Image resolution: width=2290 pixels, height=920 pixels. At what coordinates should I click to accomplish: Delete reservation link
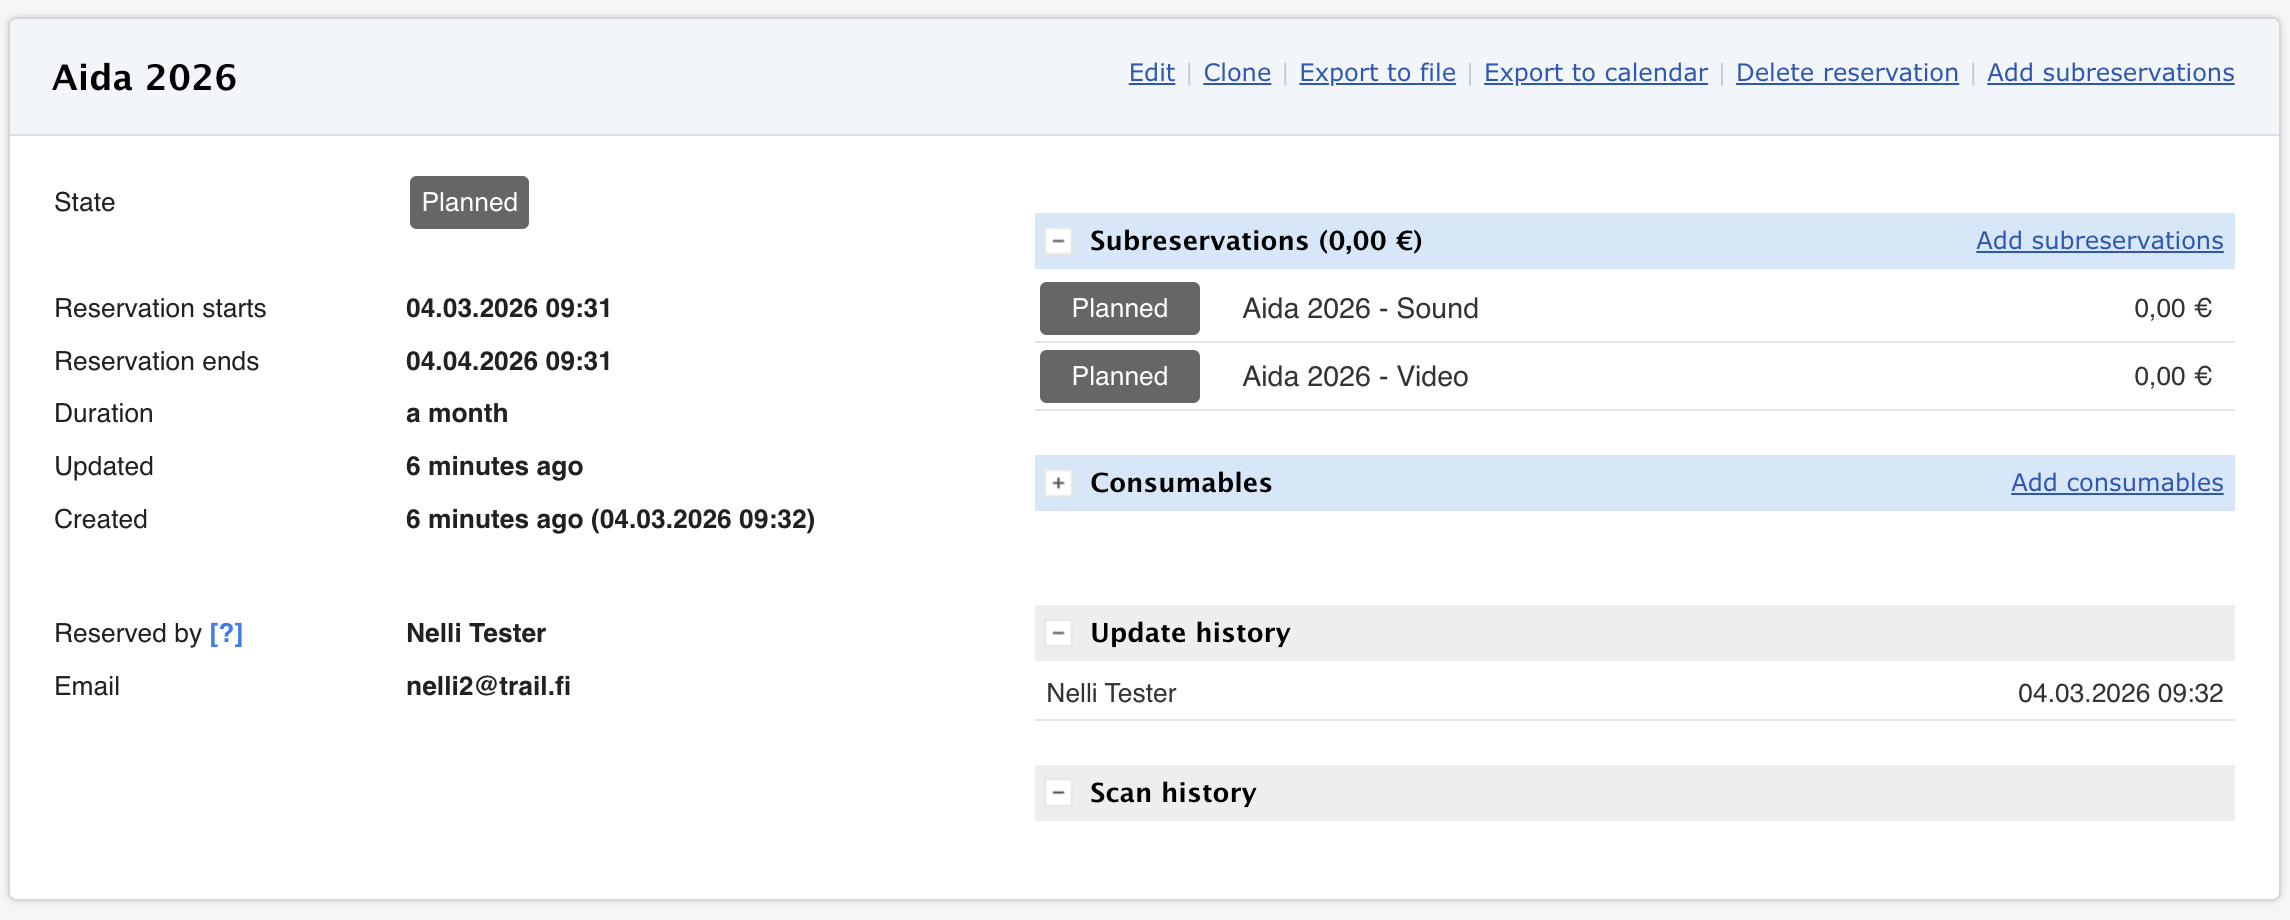click(x=1847, y=73)
